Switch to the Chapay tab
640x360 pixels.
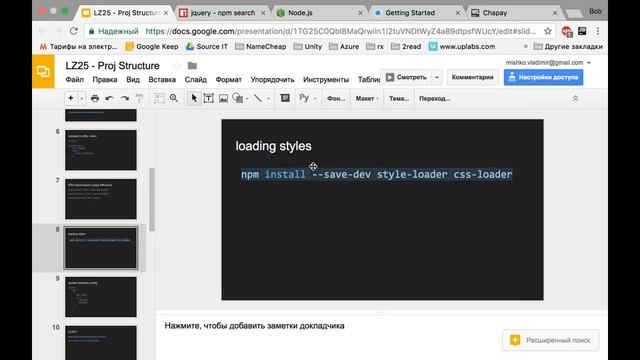[514, 13]
